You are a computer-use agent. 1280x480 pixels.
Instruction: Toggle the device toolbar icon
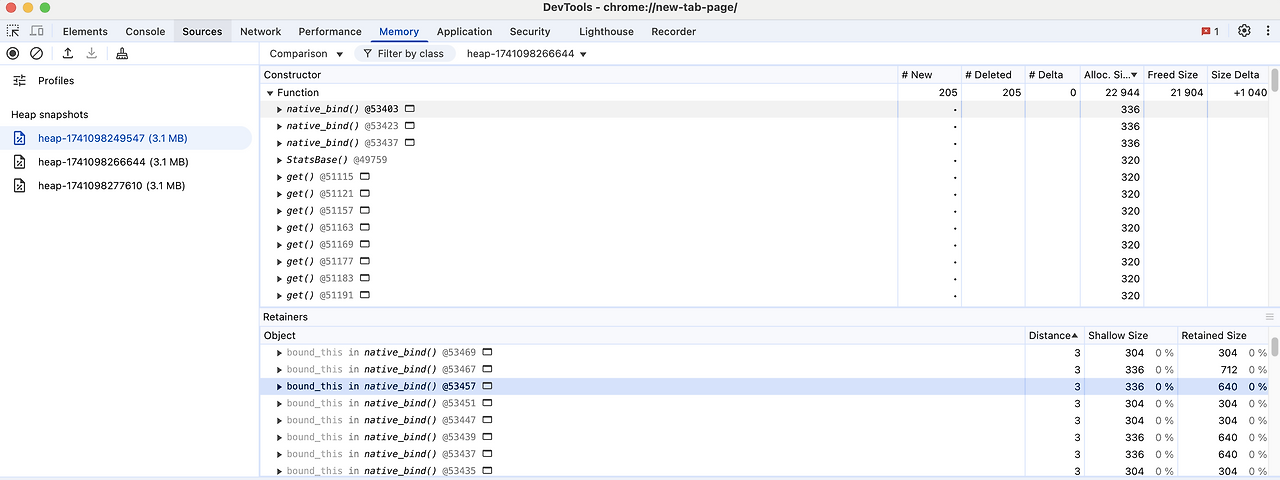point(39,31)
